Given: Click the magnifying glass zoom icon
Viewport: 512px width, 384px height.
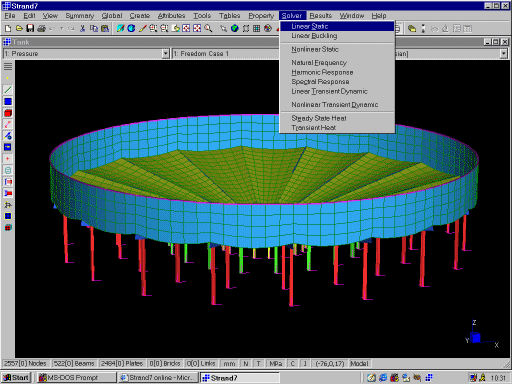Looking at the screenshot, I should pos(208,29).
